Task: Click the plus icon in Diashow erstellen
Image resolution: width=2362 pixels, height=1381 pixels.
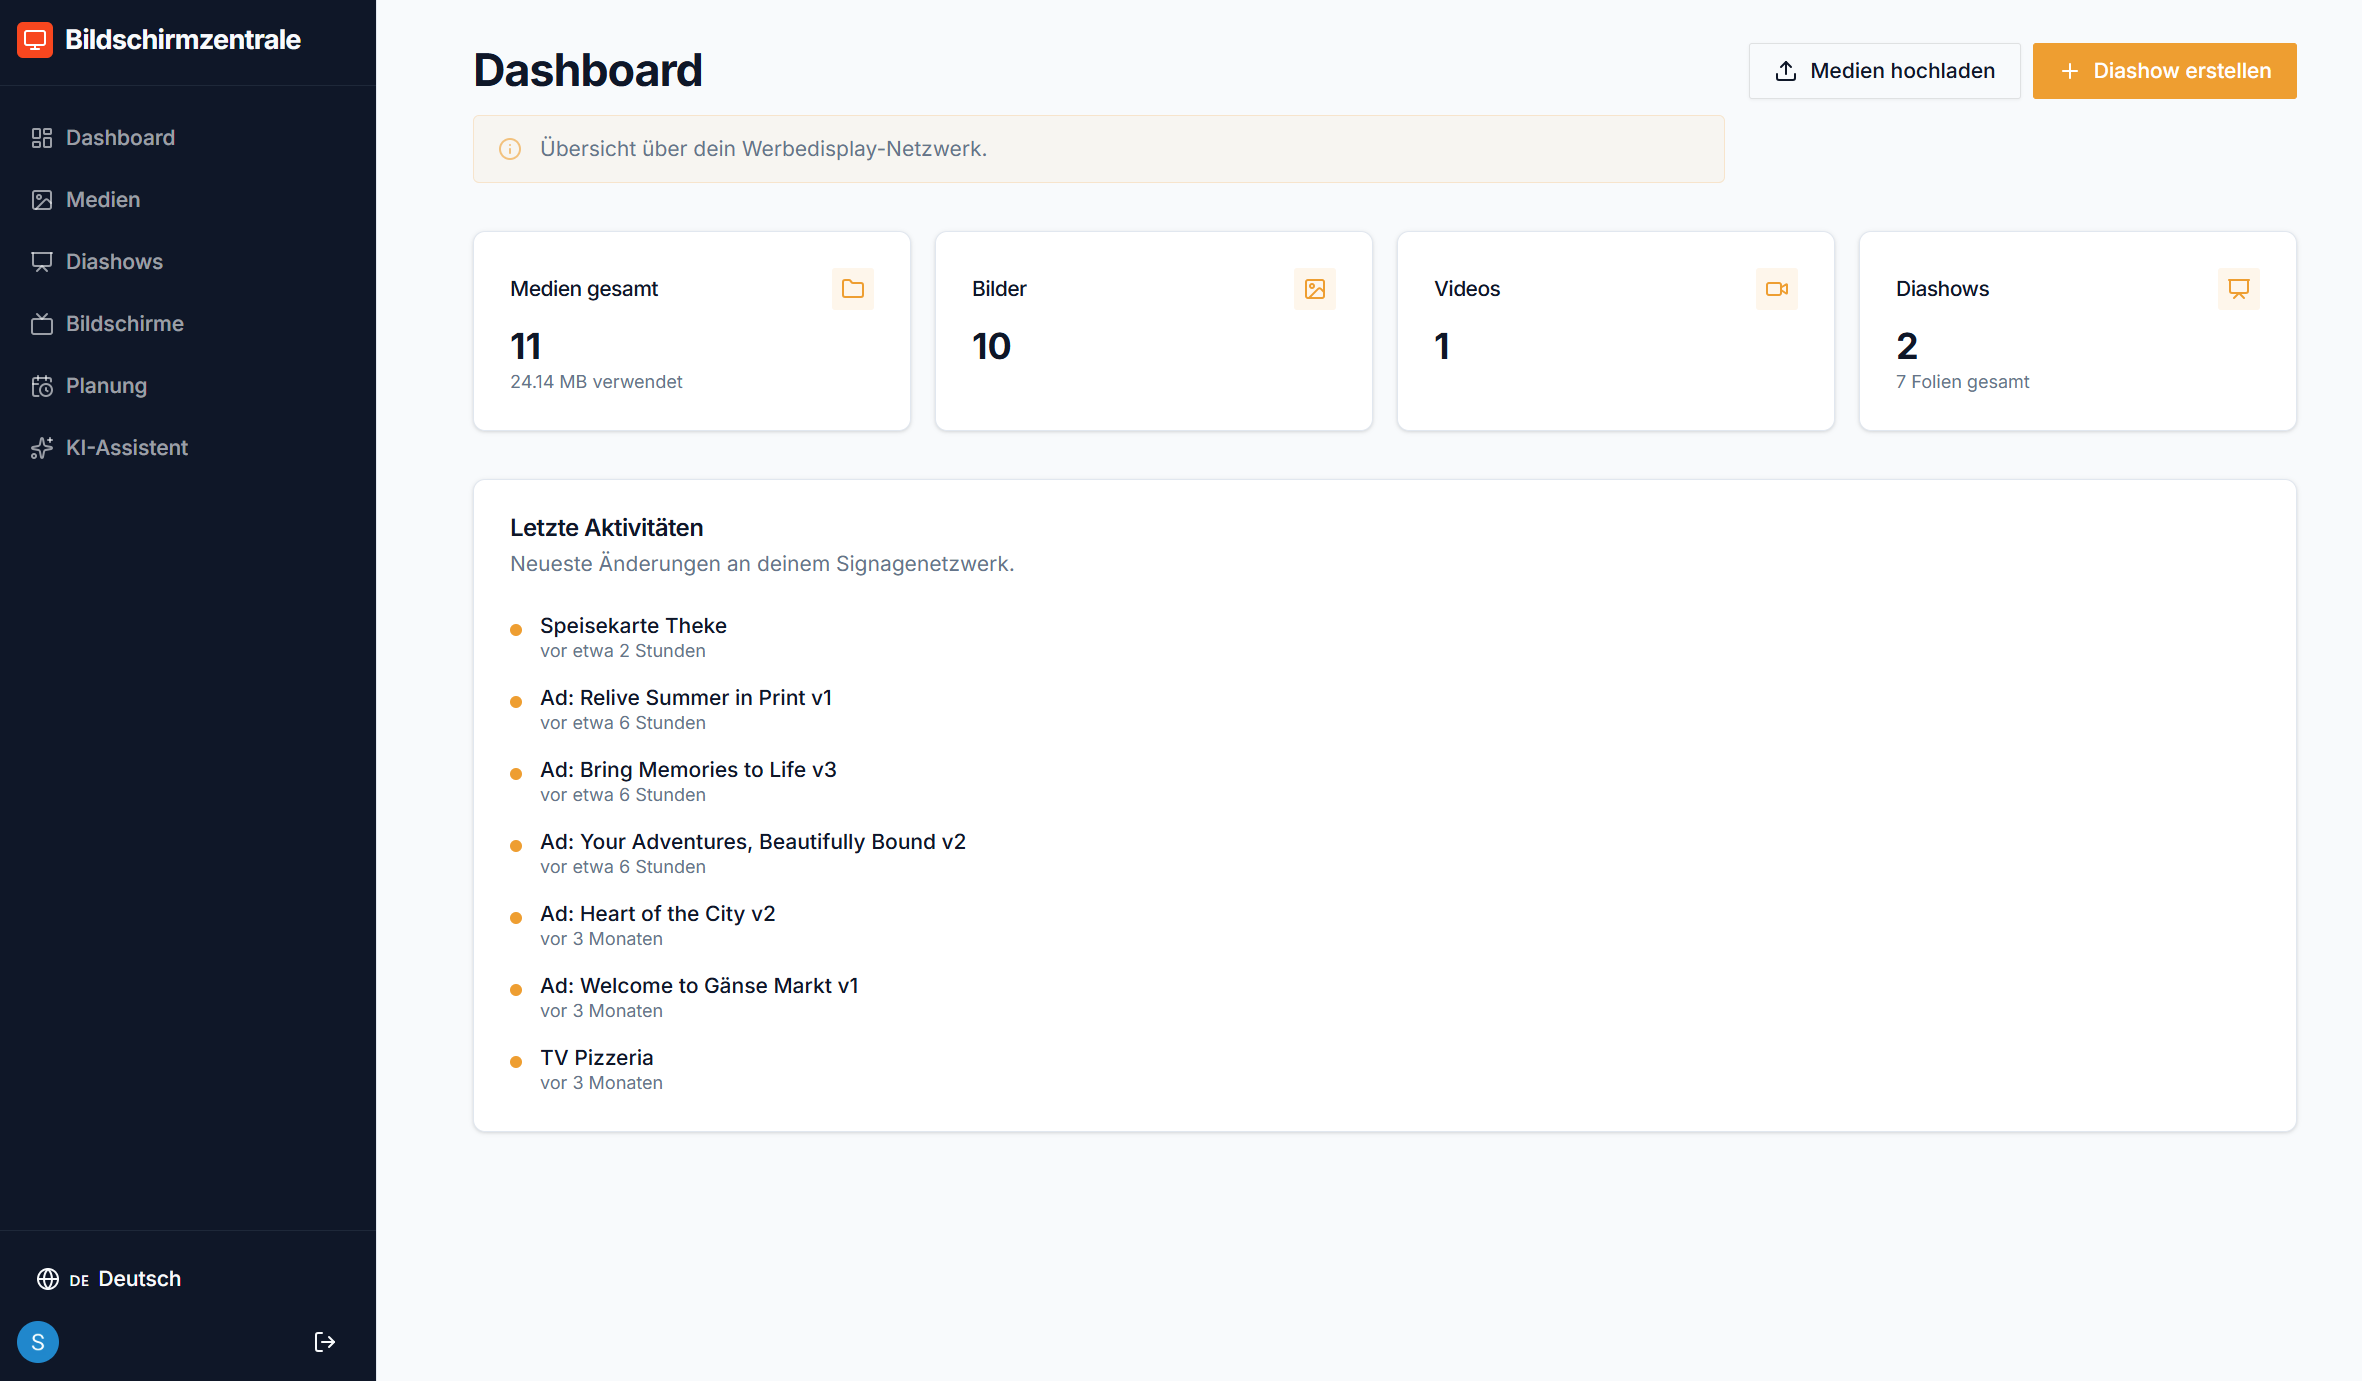Action: tap(2070, 71)
